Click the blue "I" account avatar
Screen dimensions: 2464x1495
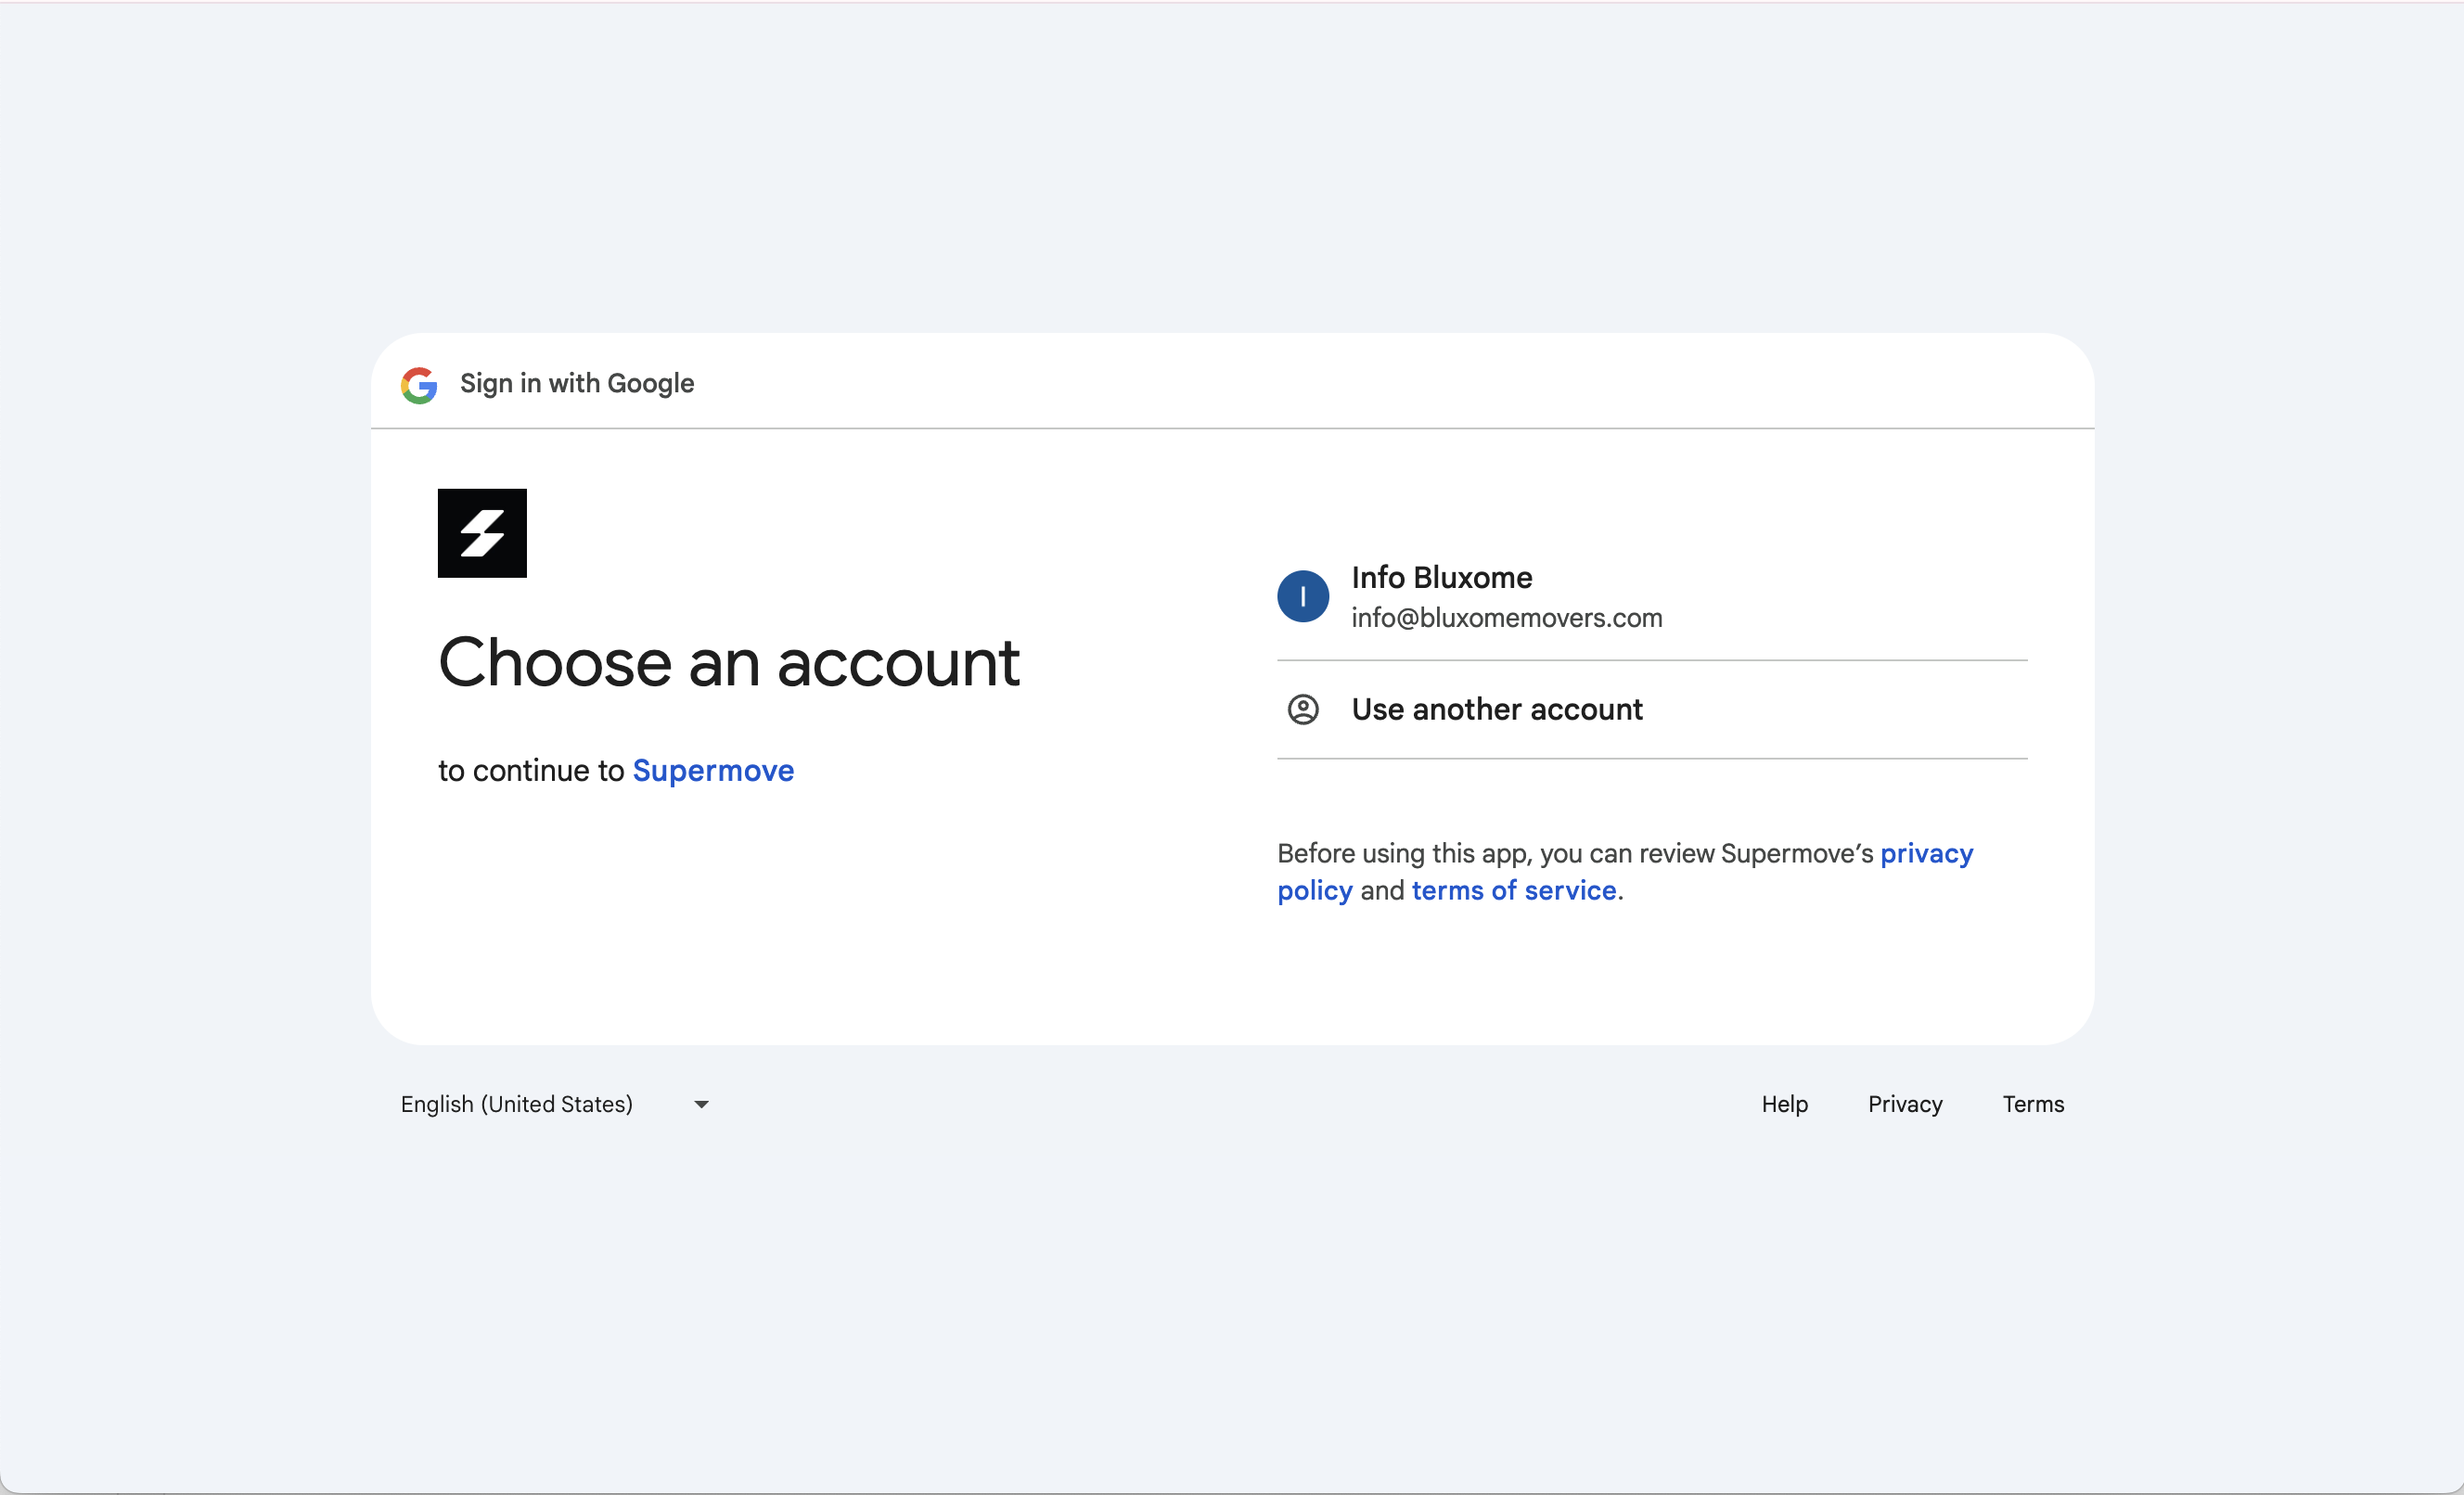[x=1303, y=597]
